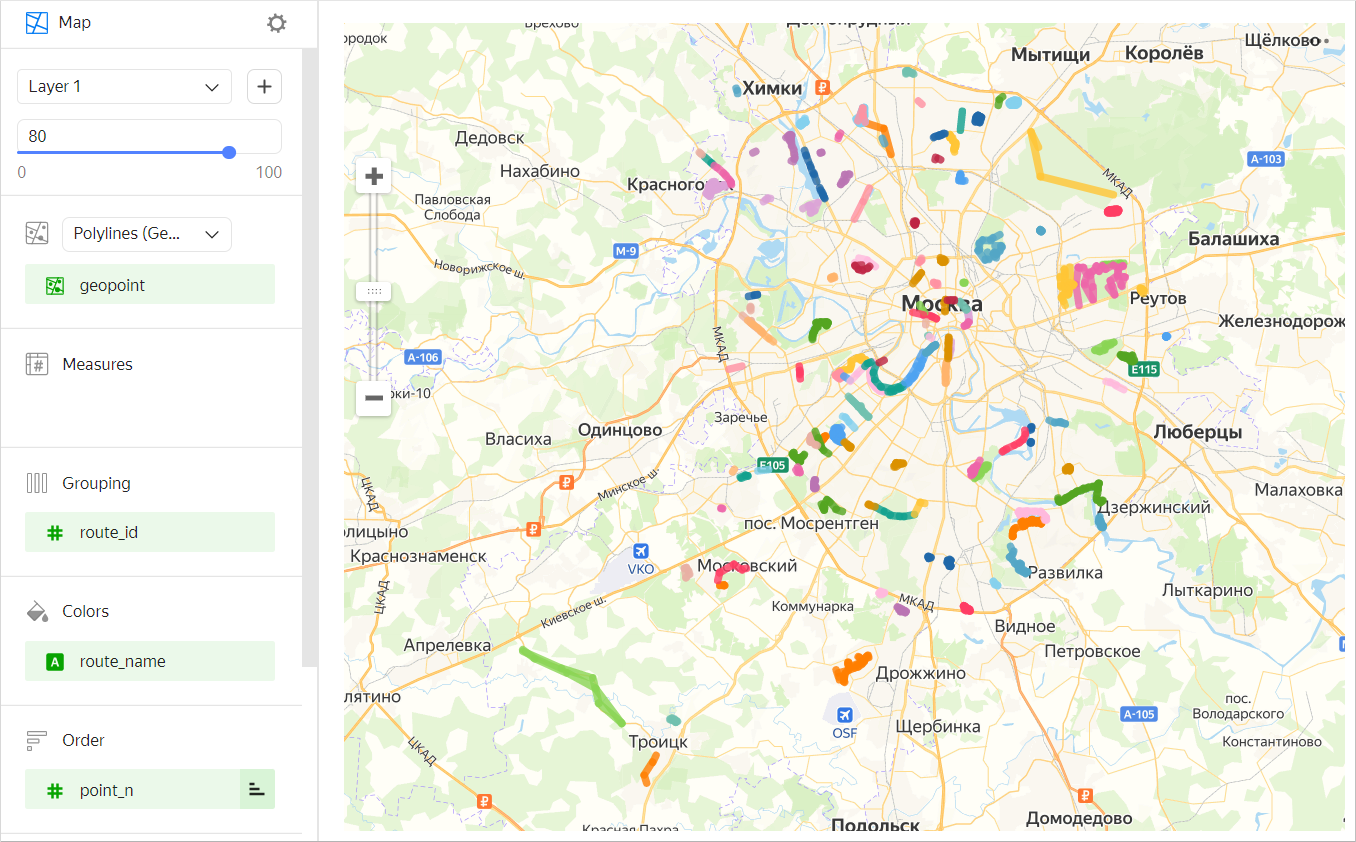Select the route_id chip under Grouping

[x=149, y=532]
